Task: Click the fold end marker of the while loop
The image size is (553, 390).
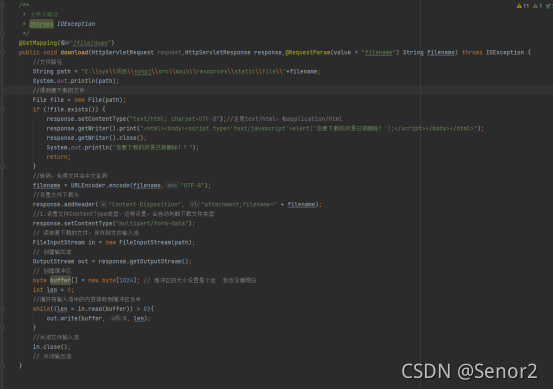Action: point(3,328)
